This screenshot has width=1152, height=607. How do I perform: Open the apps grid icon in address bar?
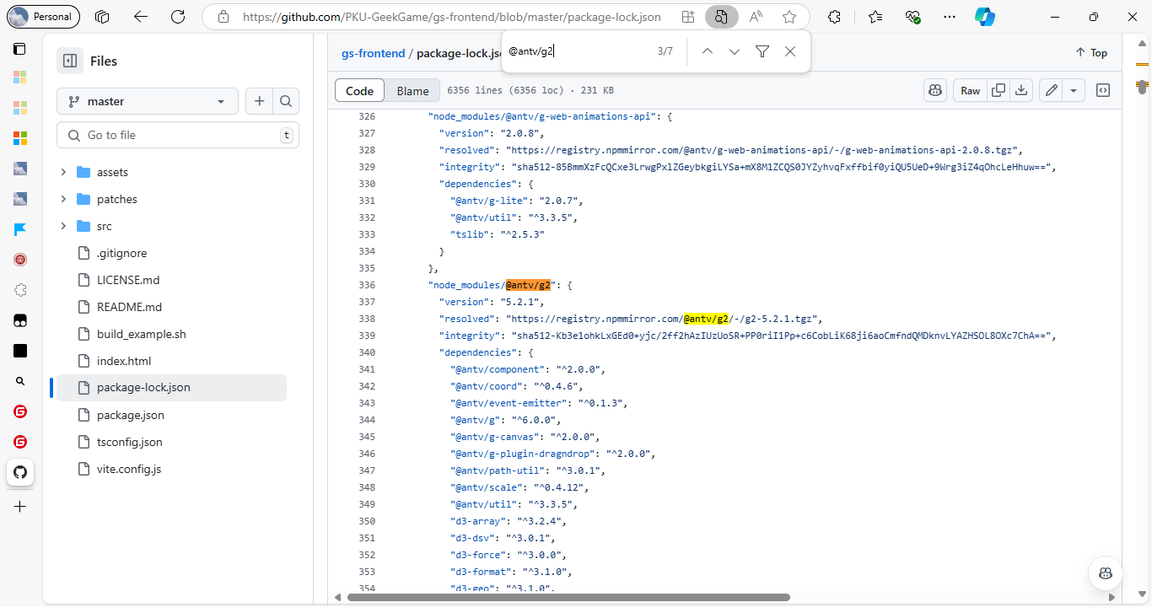point(688,16)
